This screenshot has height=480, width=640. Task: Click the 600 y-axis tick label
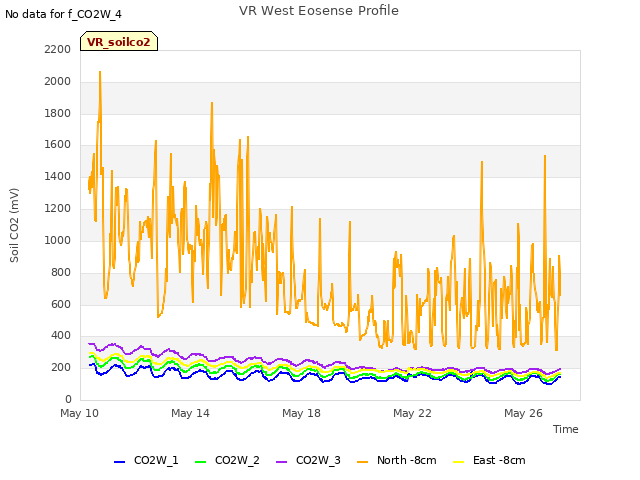pyautogui.click(x=61, y=304)
